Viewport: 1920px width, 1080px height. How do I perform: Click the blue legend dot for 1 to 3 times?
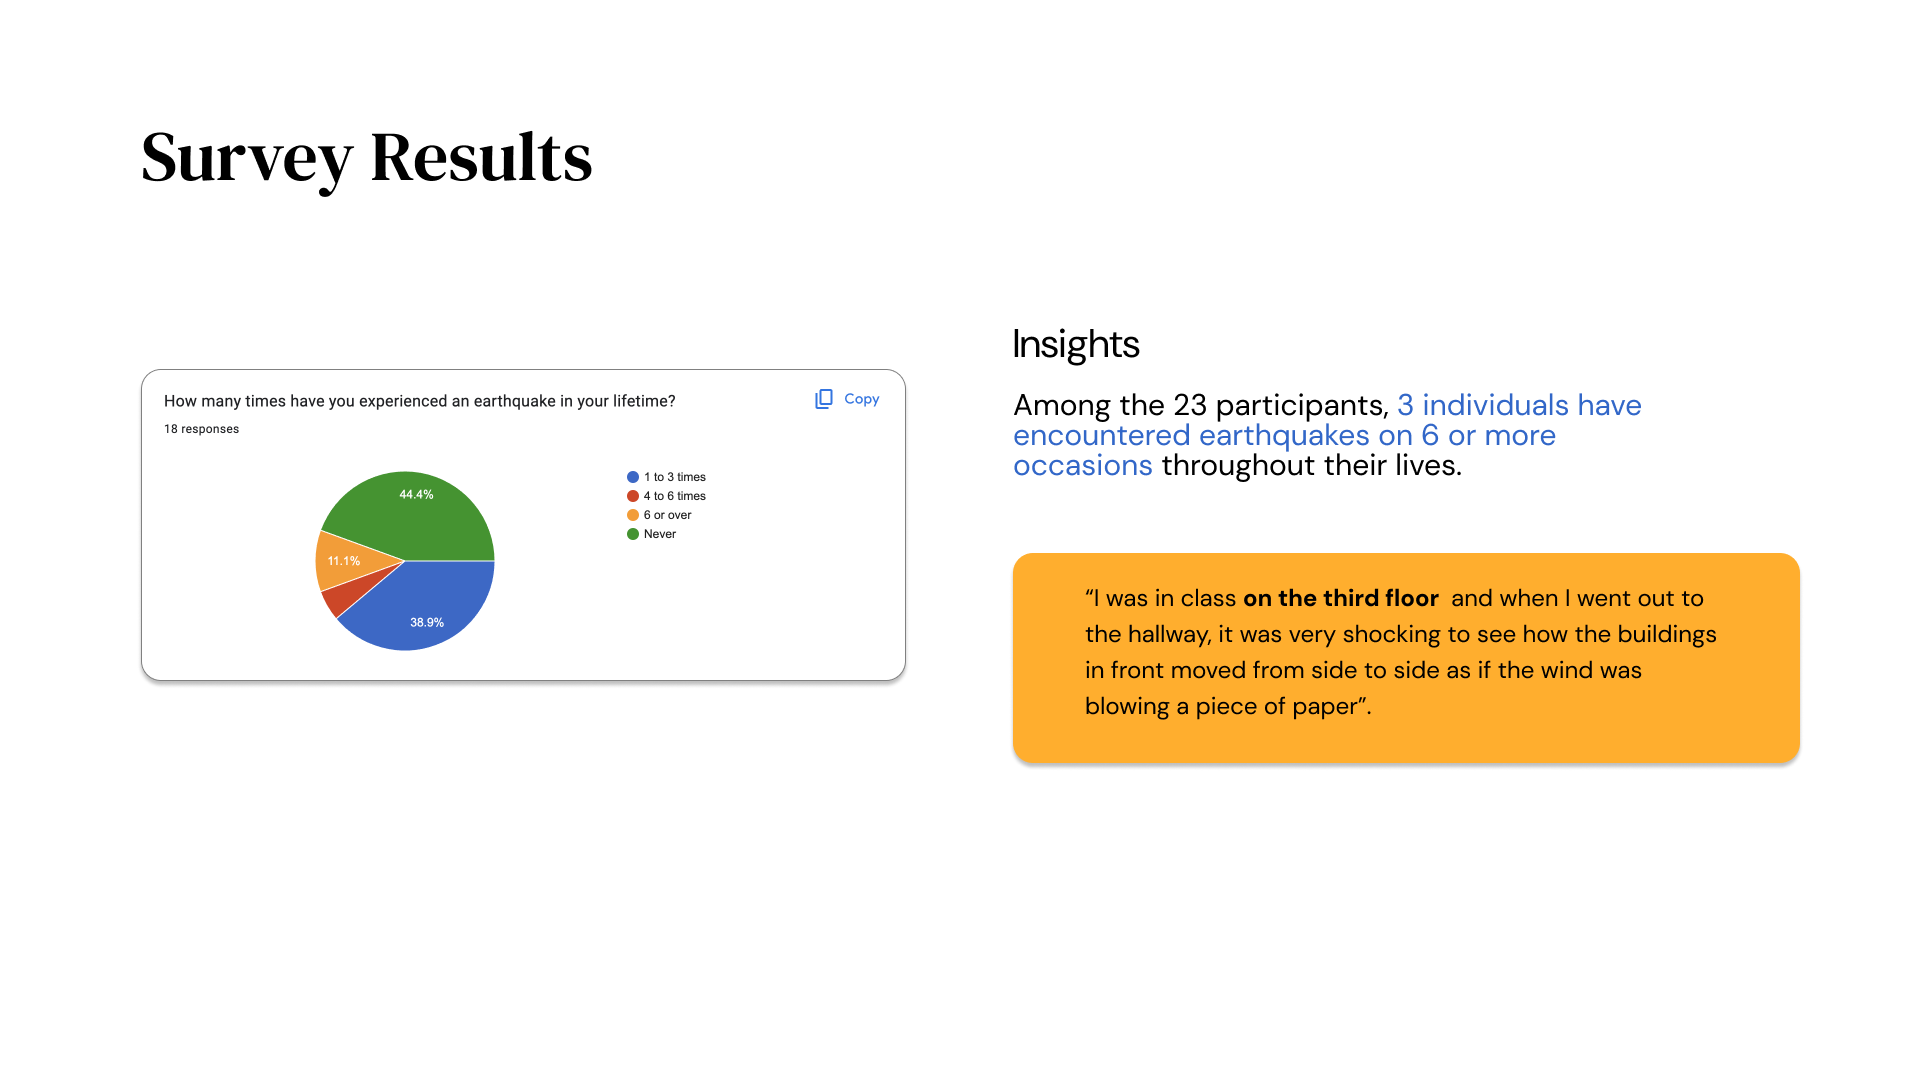(633, 477)
